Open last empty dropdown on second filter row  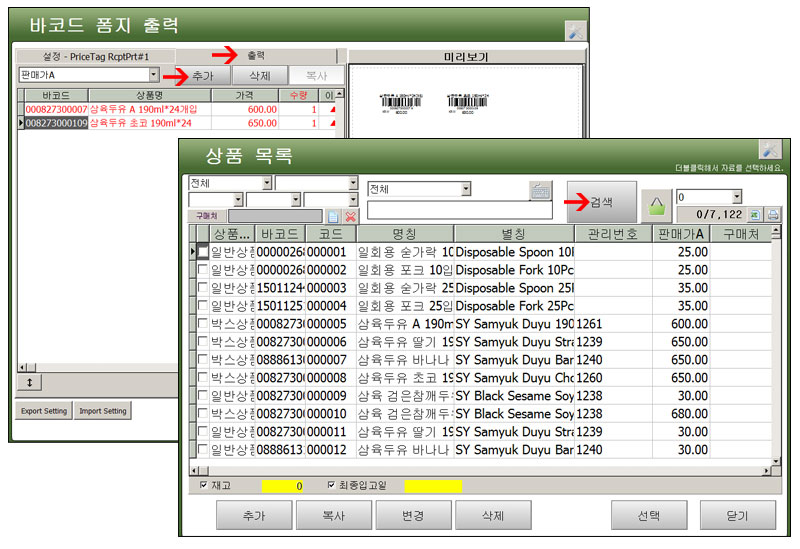(x=353, y=199)
